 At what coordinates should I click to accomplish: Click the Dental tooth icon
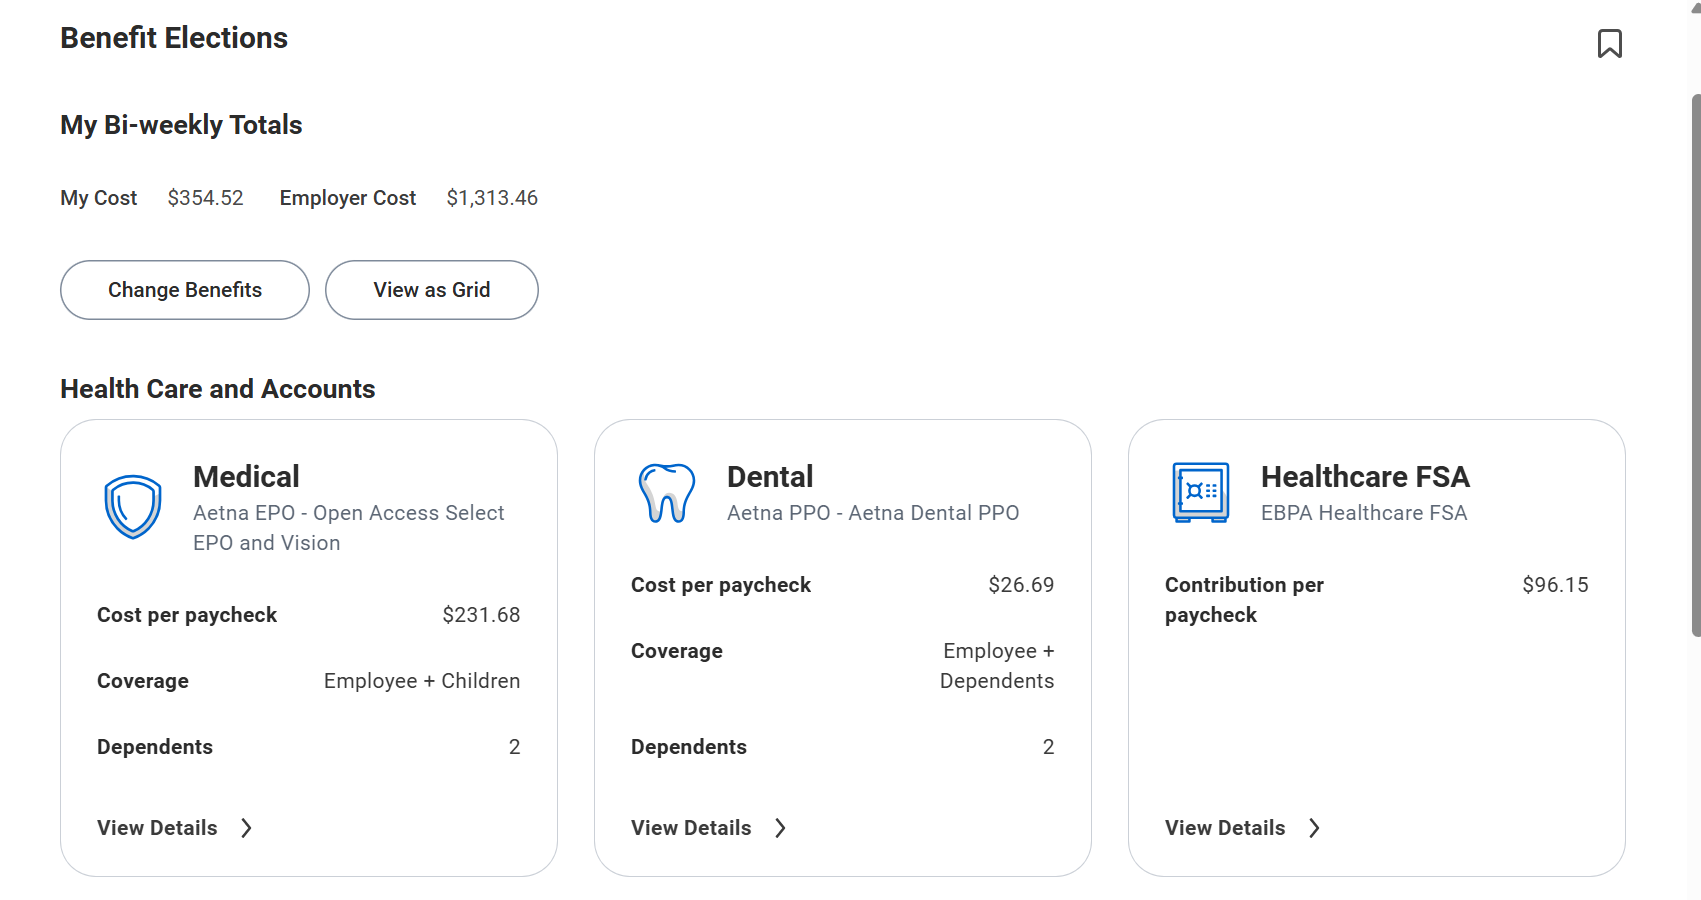point(667,493)
